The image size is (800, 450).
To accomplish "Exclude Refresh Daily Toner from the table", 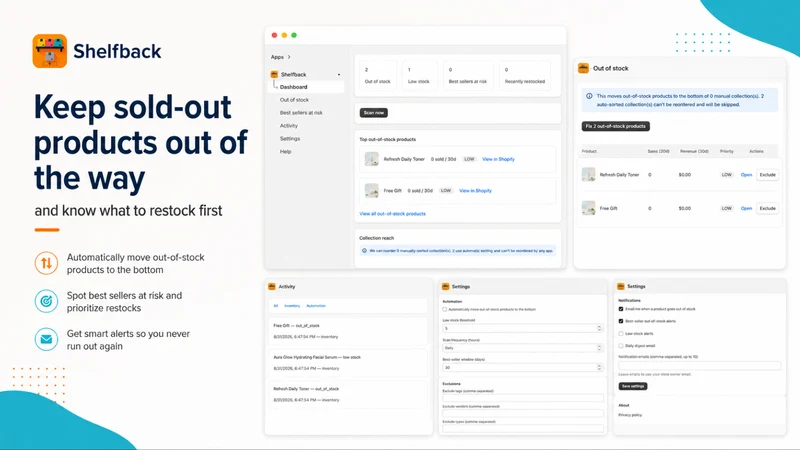I will [x=767, y=174].
